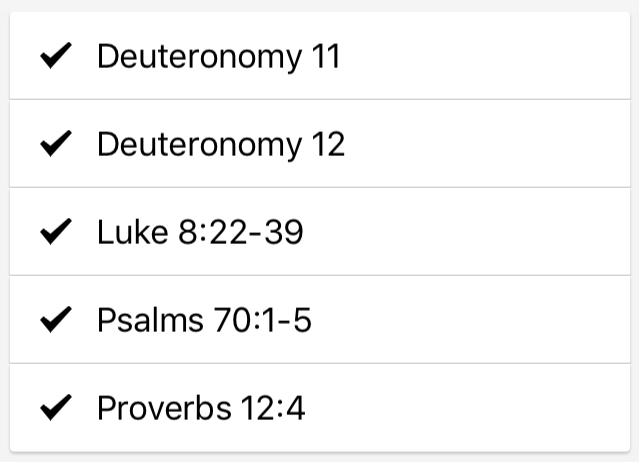View the Proverbs 12:4 verse

[201, 408]
